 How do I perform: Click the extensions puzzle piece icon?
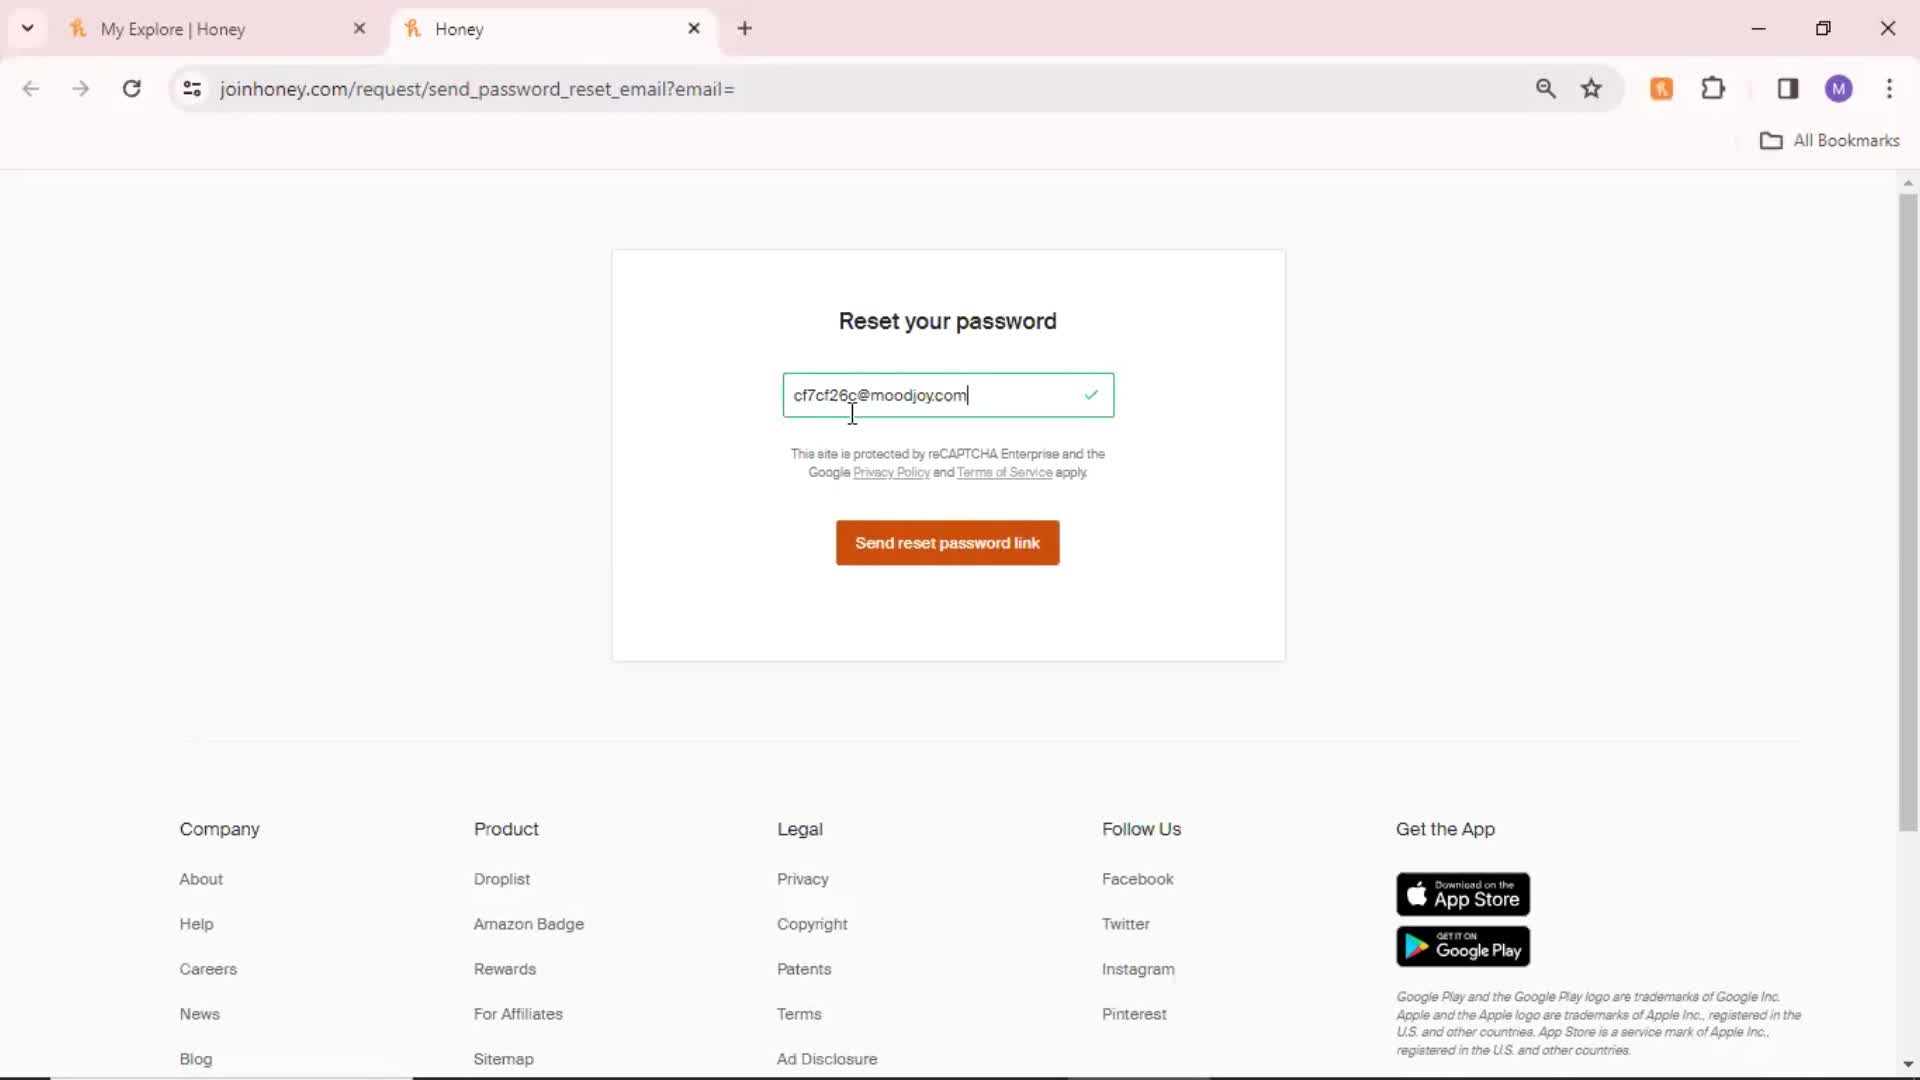(1713, 88)
